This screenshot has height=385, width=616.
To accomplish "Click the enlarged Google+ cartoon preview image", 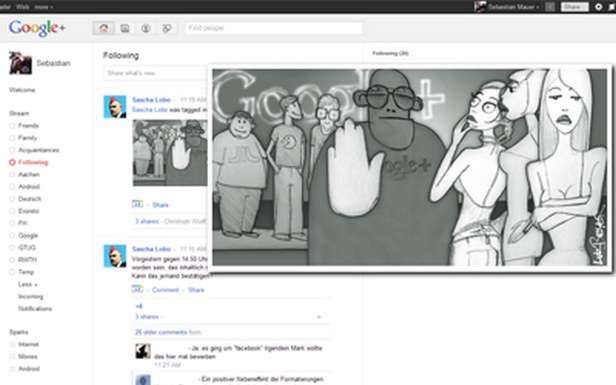I will 410,167.
